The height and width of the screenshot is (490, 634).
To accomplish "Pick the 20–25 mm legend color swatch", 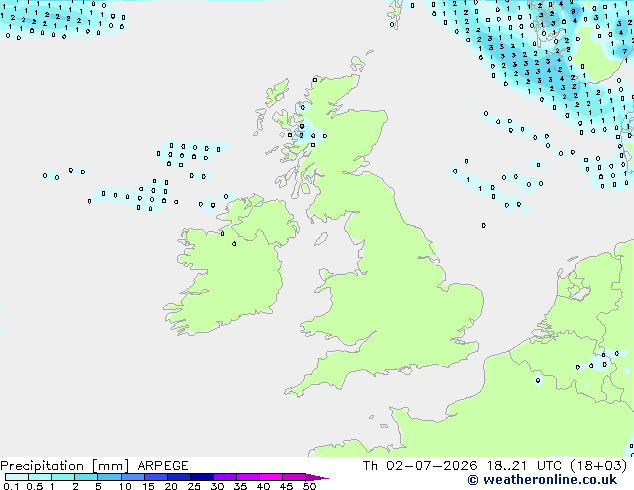I will (x=178, y=477).
